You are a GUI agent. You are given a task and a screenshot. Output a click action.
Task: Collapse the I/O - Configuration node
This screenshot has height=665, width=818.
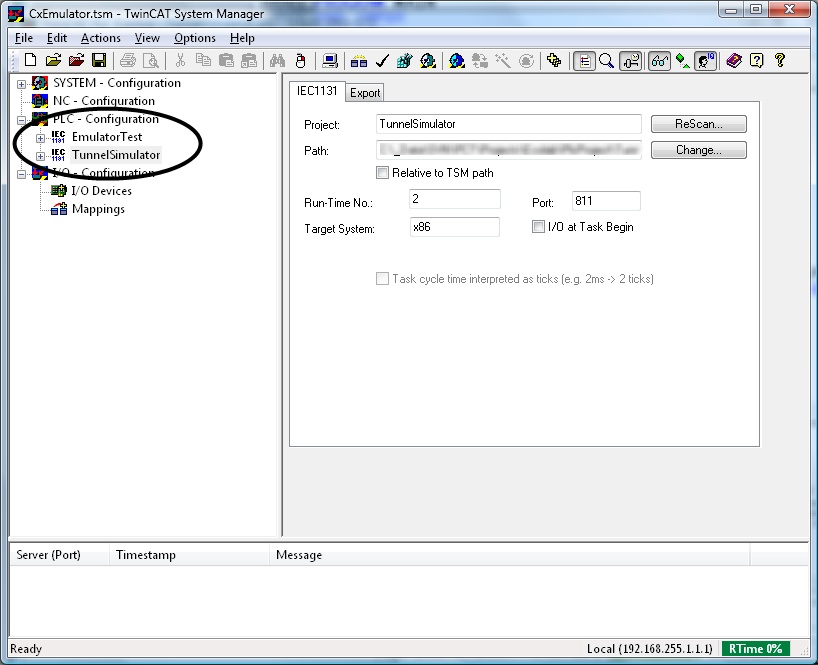21,174
